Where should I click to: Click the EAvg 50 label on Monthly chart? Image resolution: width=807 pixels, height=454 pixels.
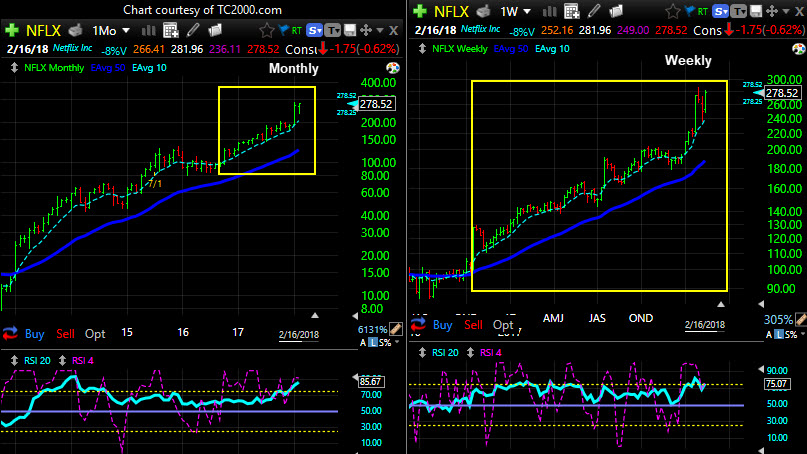108,68
